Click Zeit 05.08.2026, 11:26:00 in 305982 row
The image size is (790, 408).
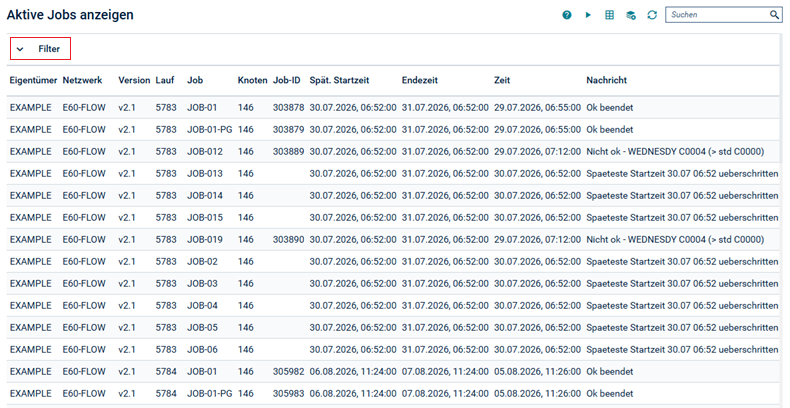(538, 371)
